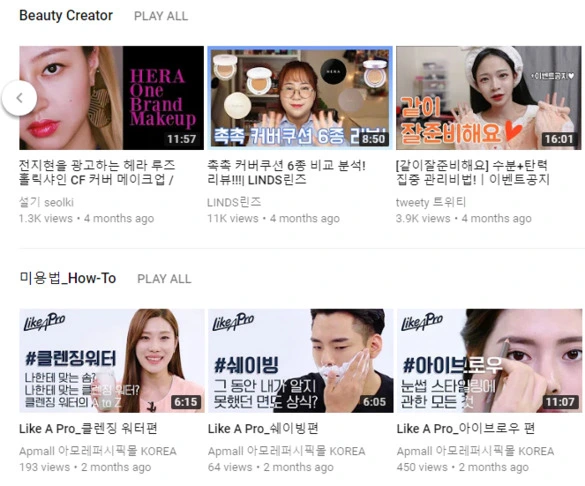585x486 pixels.
Task: Play all Beauty Creator videos
Action: (161, 16)
